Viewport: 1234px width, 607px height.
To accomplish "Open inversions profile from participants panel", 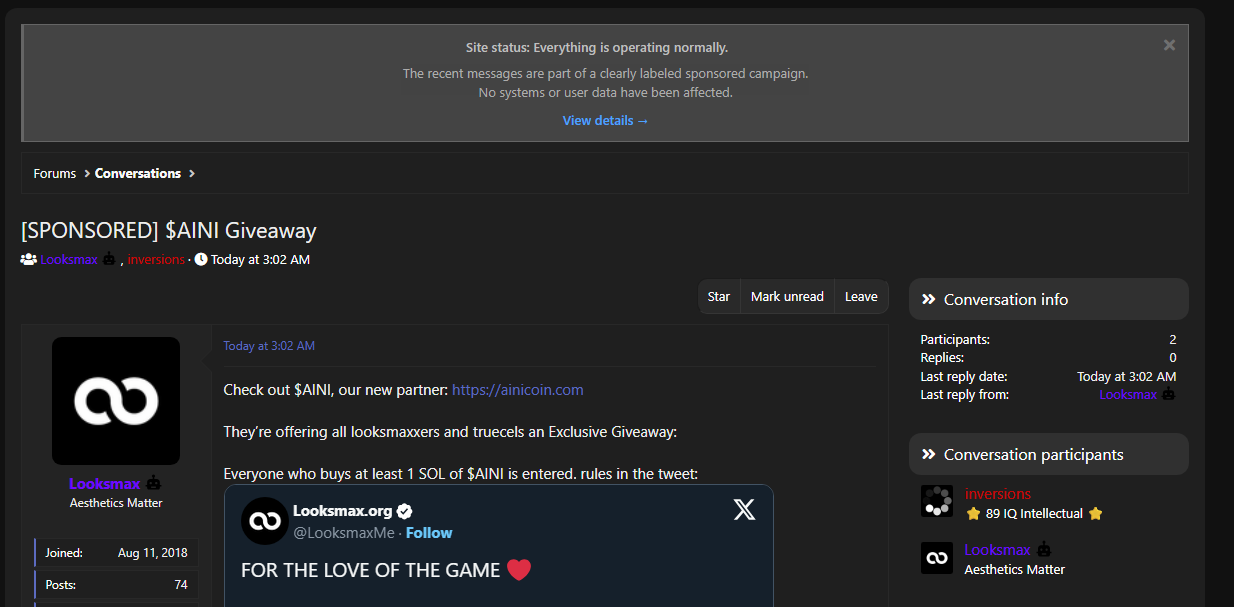I will [997, 494].
